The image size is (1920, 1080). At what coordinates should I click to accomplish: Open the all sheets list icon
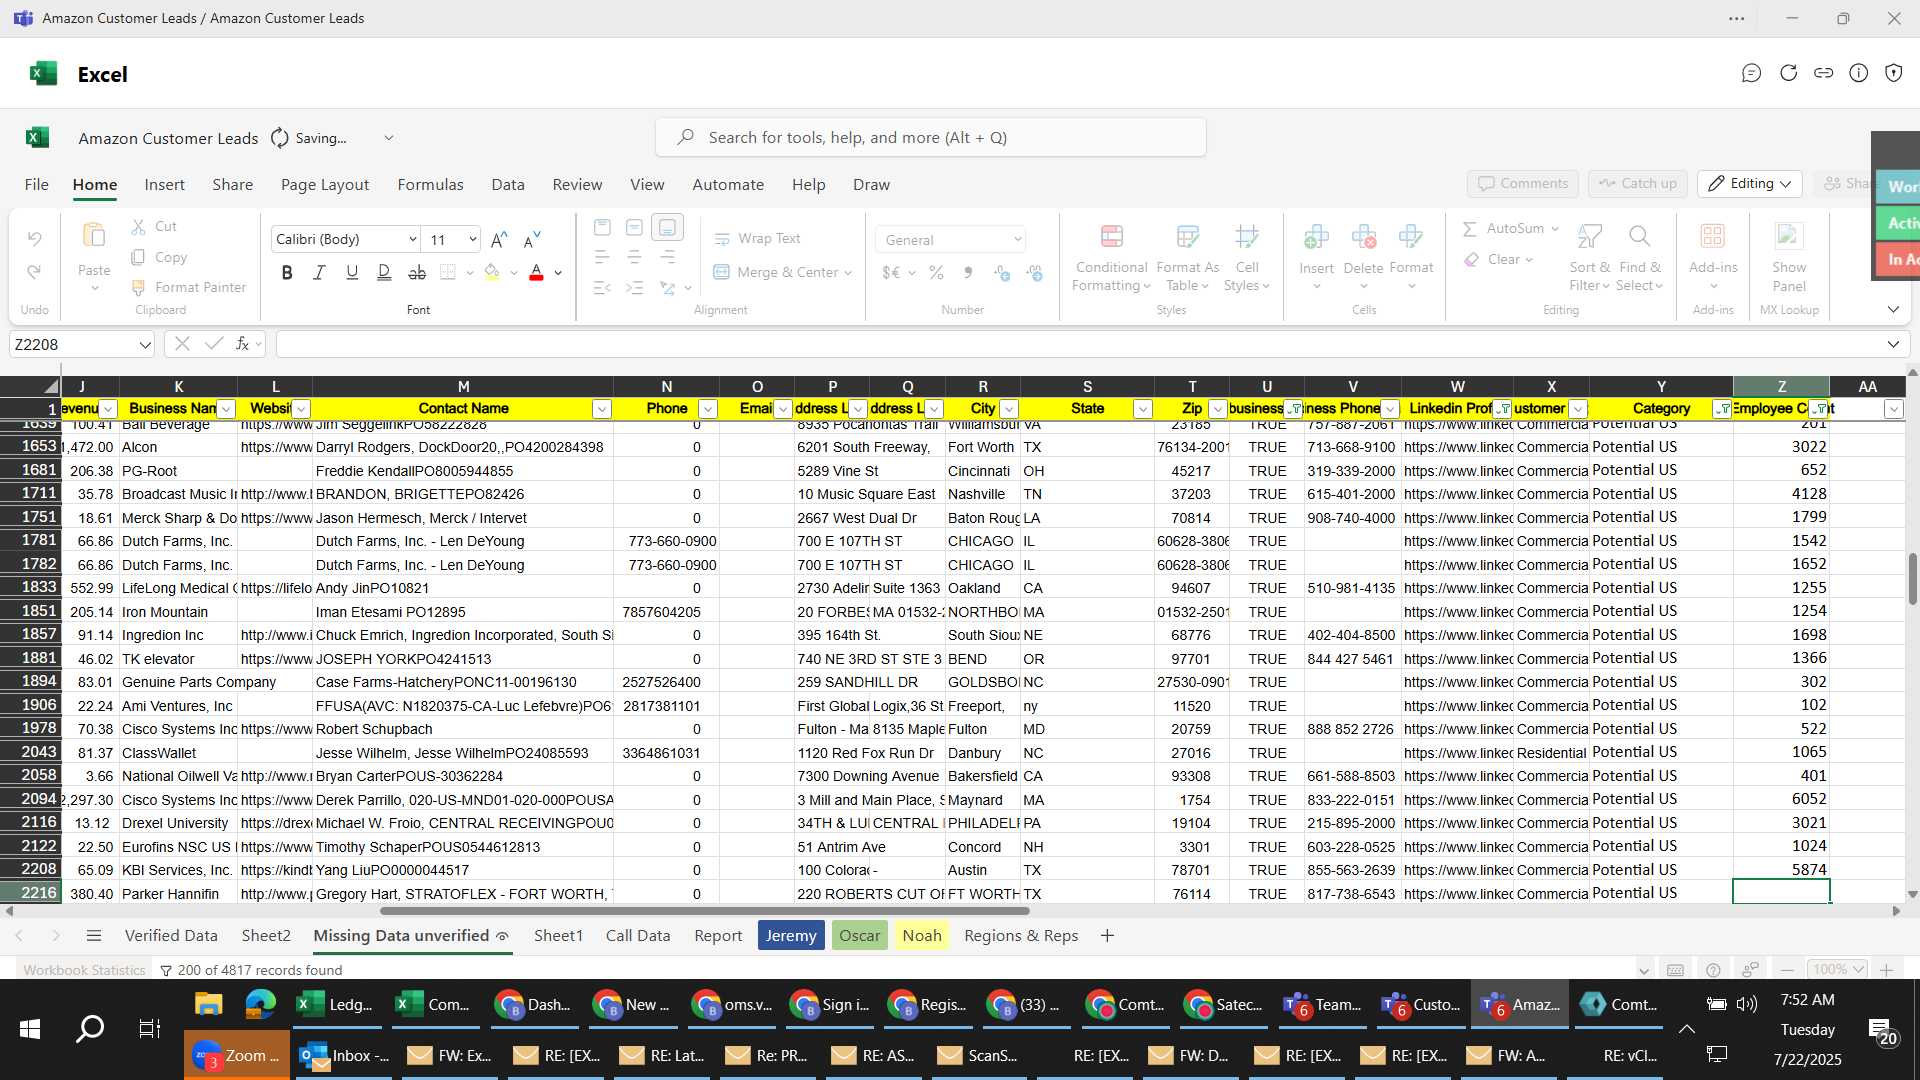[x=94, y=935]
